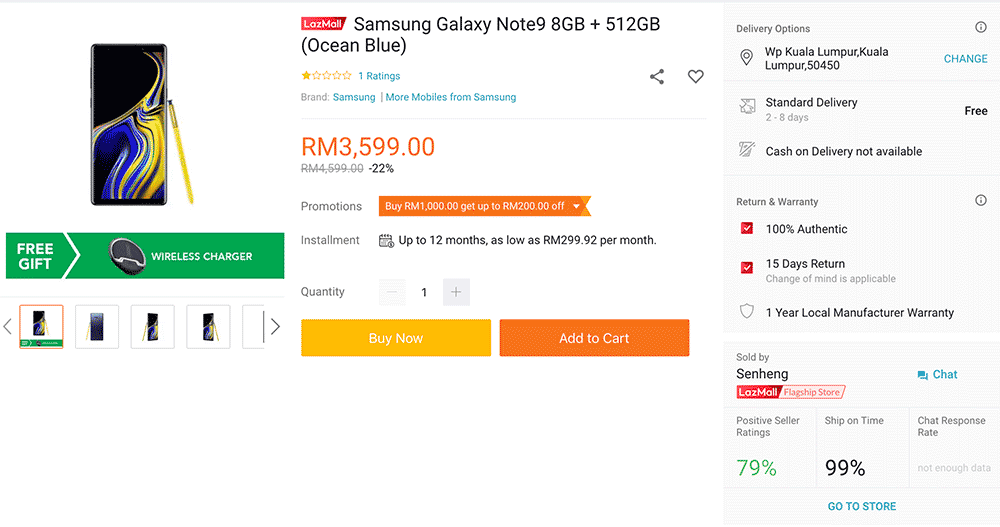Open More Mobiles from Samsung link

click(451, 97)
